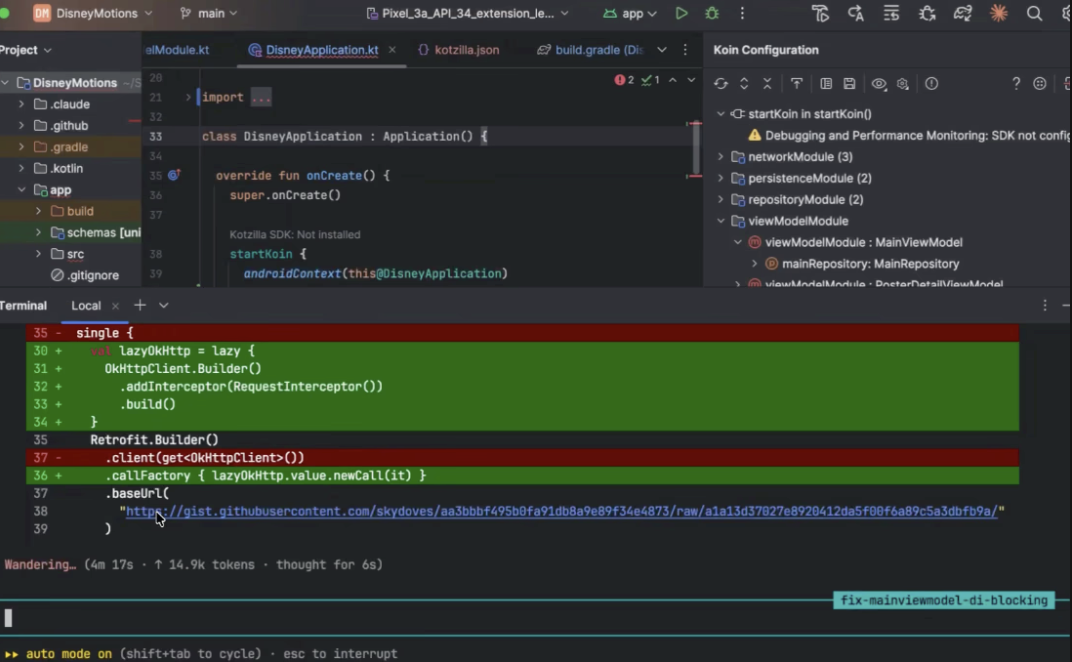Click the list layout icon in Koin toolbar
This screenshot has height=662, width=1072.
click(826, 83)
